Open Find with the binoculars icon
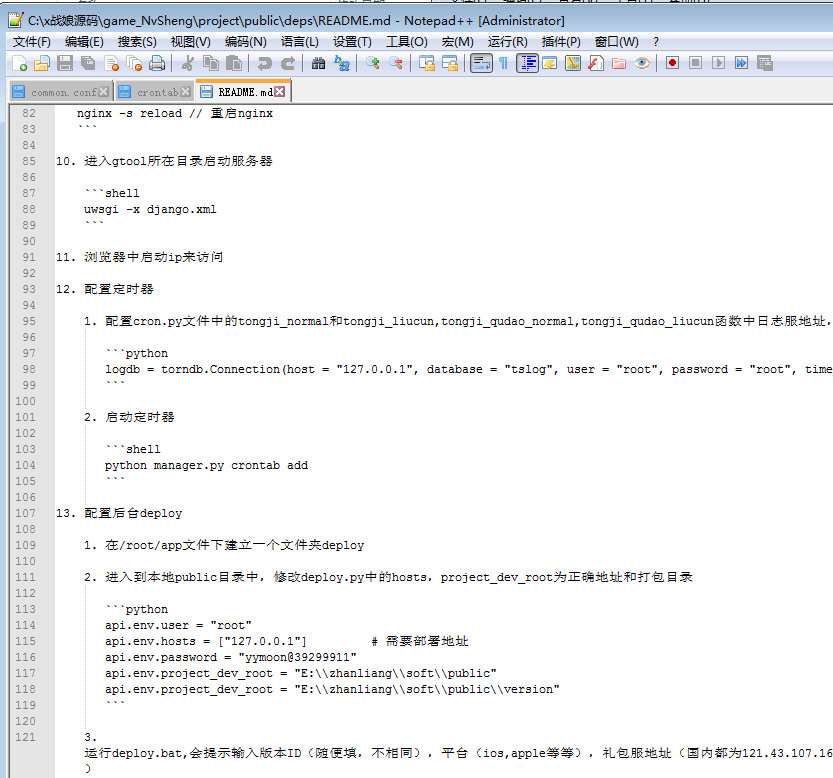The height and width of the screenshot is (778, 833). point(318,63)
